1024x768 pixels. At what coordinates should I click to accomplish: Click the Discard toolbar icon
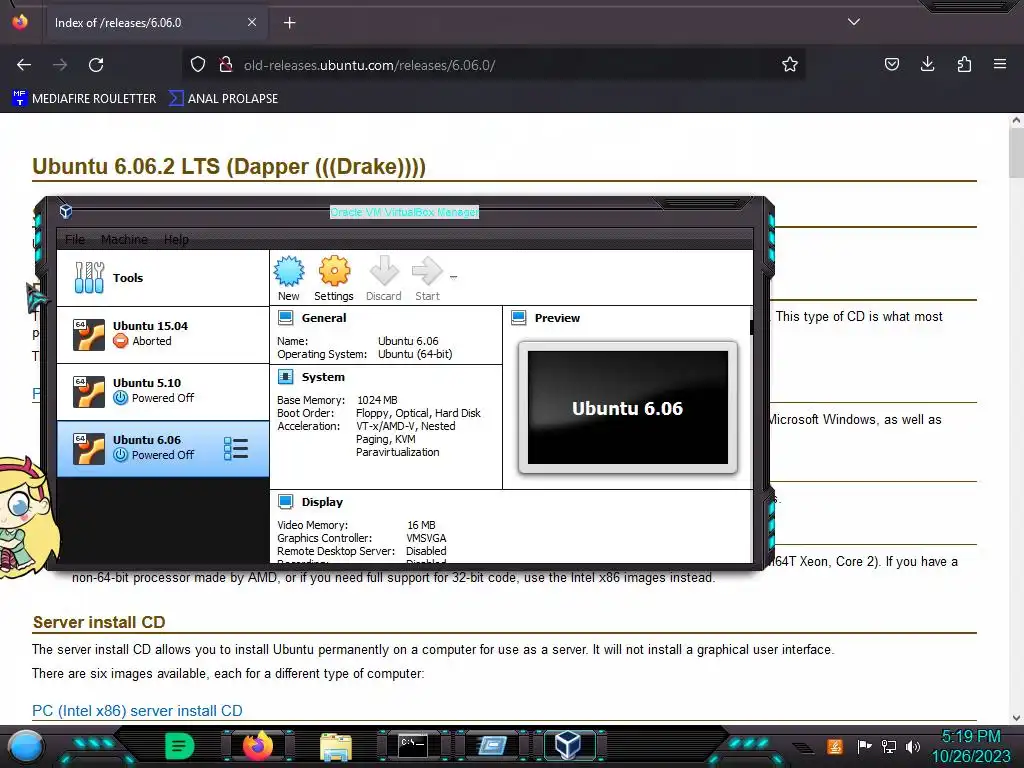pos(383,278)
